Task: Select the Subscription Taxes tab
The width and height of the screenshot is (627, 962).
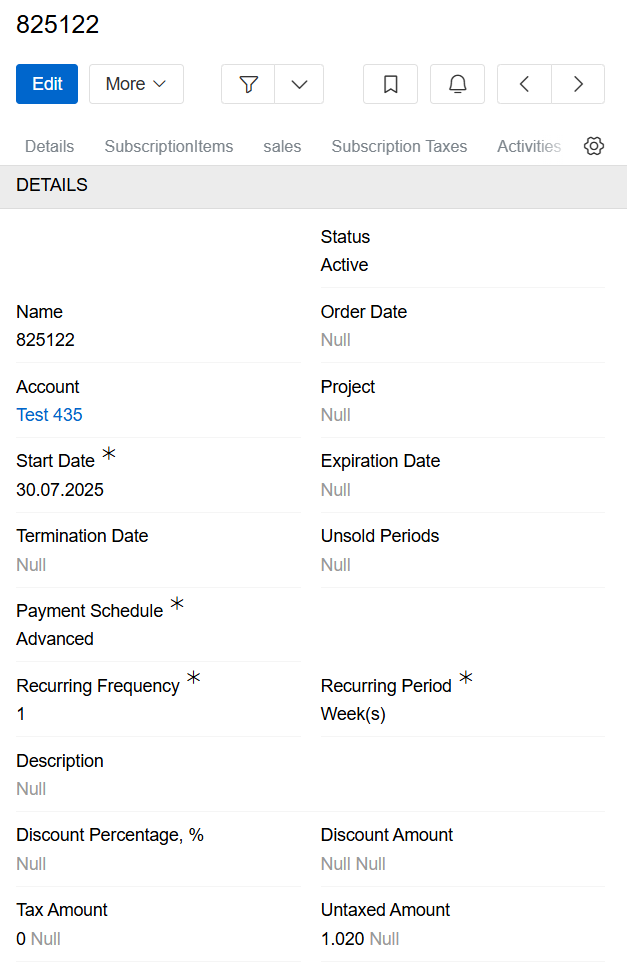Action: click(x=399, y=146)
